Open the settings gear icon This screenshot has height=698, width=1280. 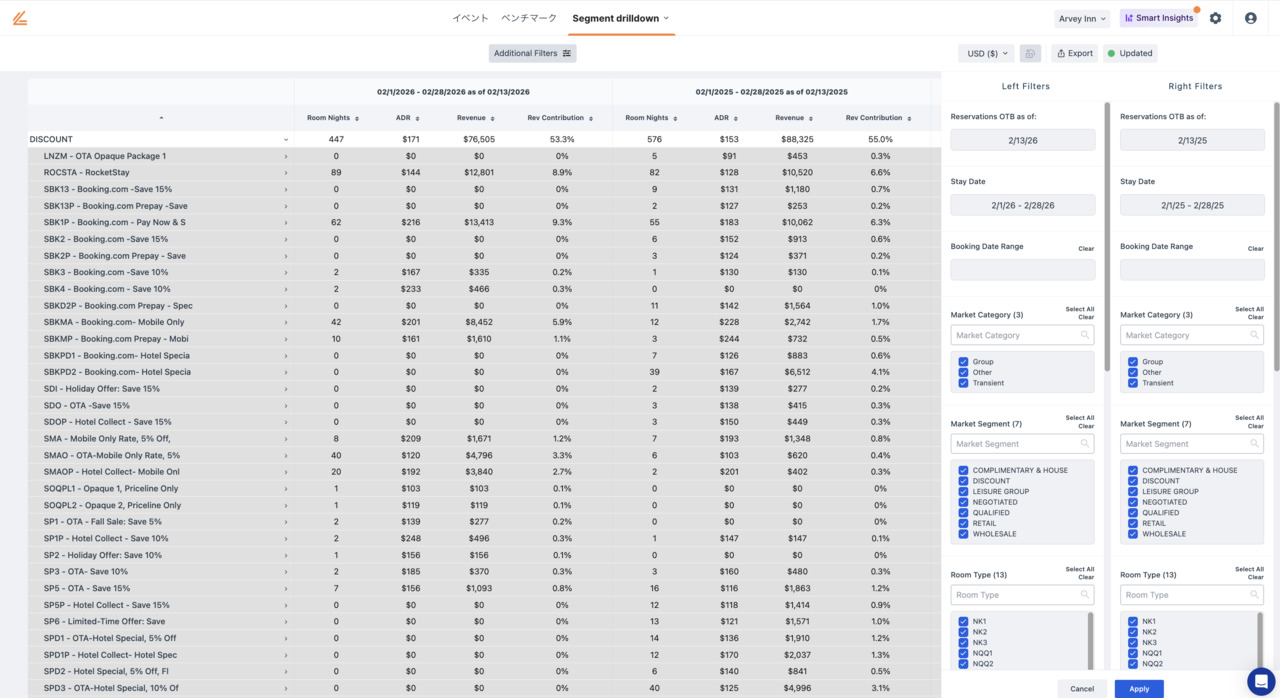(1215, 18)
